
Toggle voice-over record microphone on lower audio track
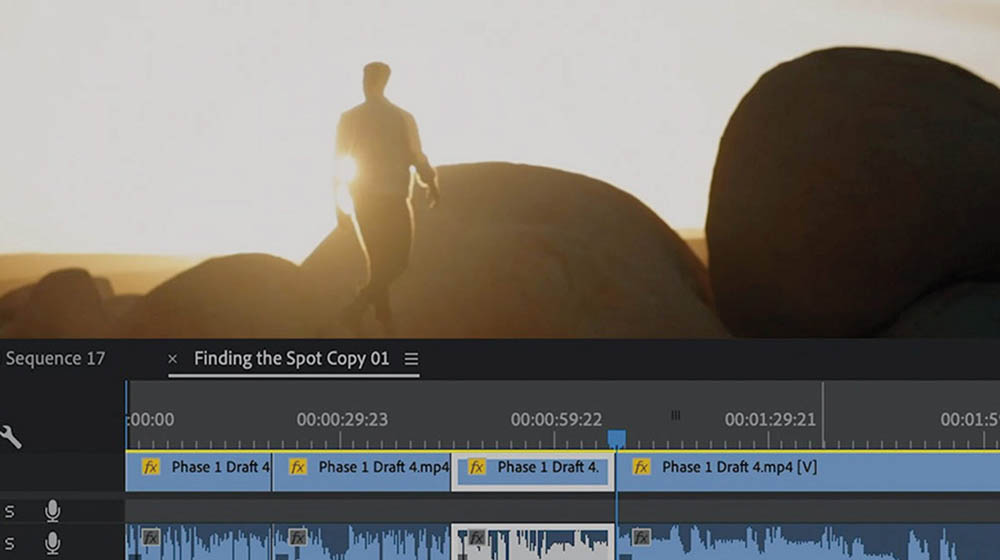click(52, 543)
